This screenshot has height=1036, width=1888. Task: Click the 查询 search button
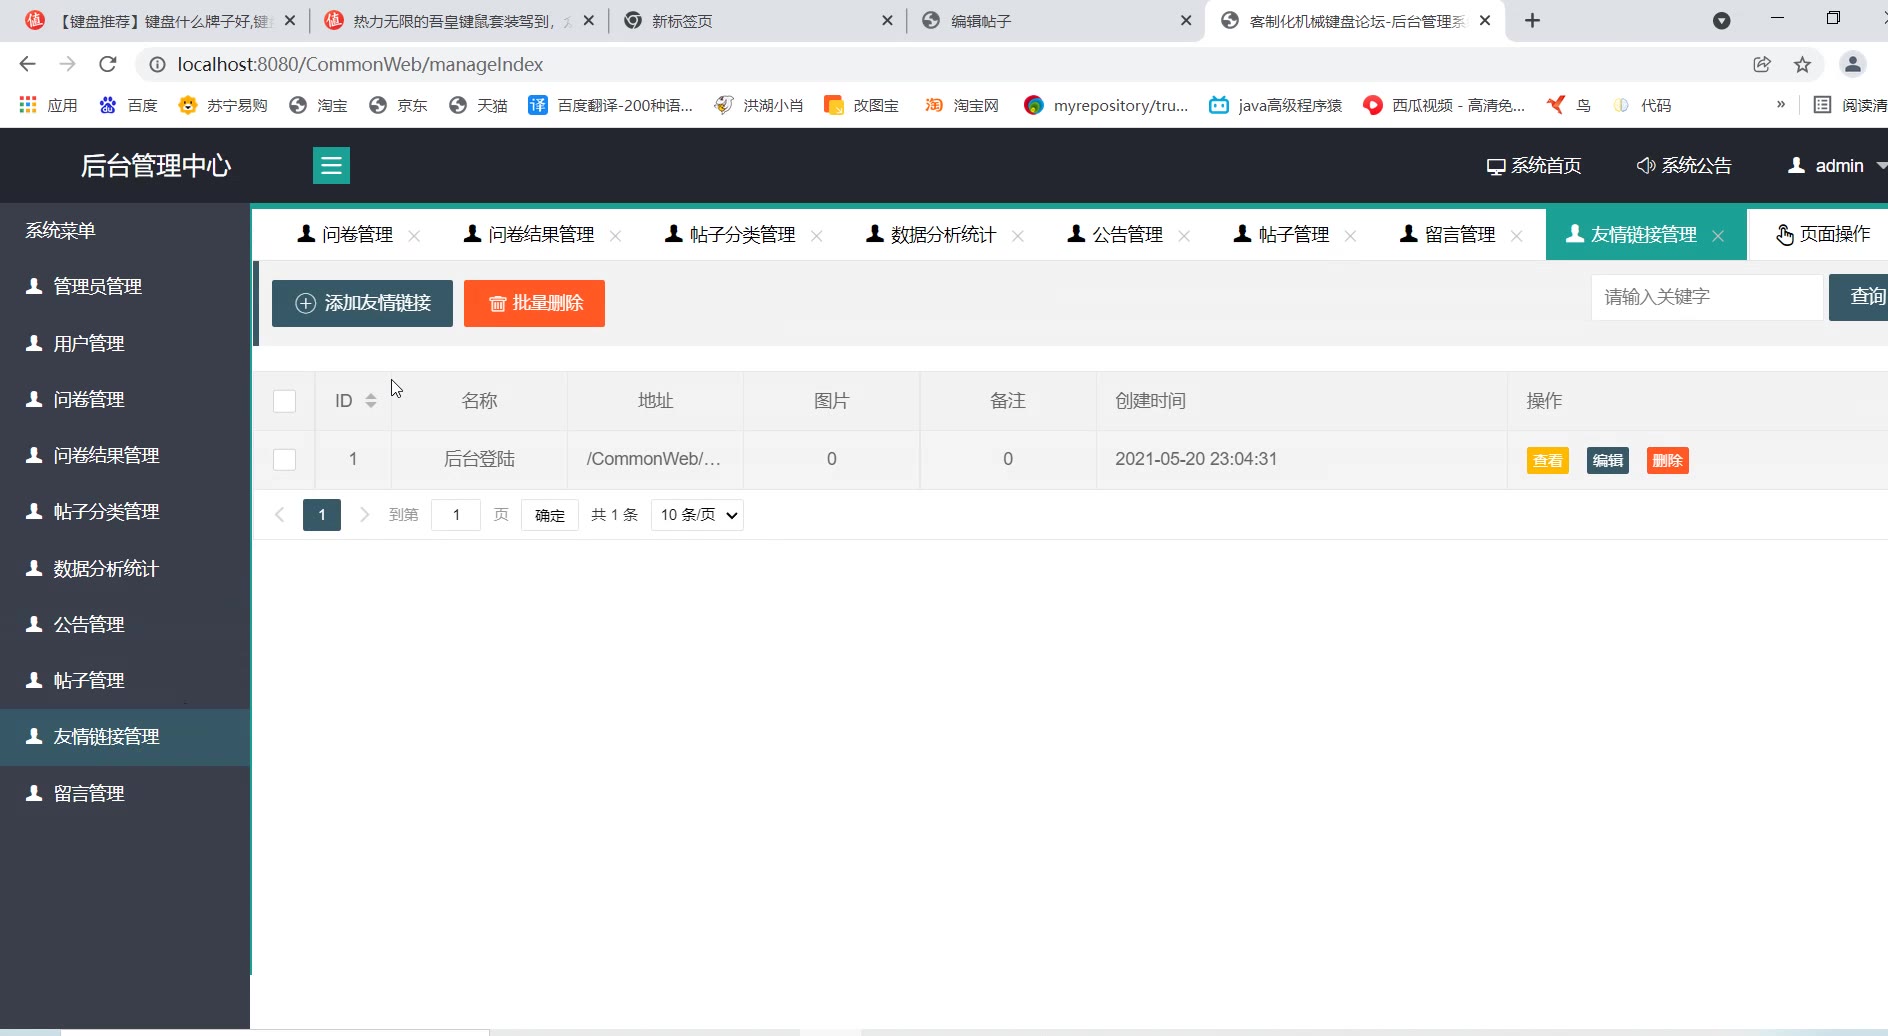click(x=1859, y=297)
